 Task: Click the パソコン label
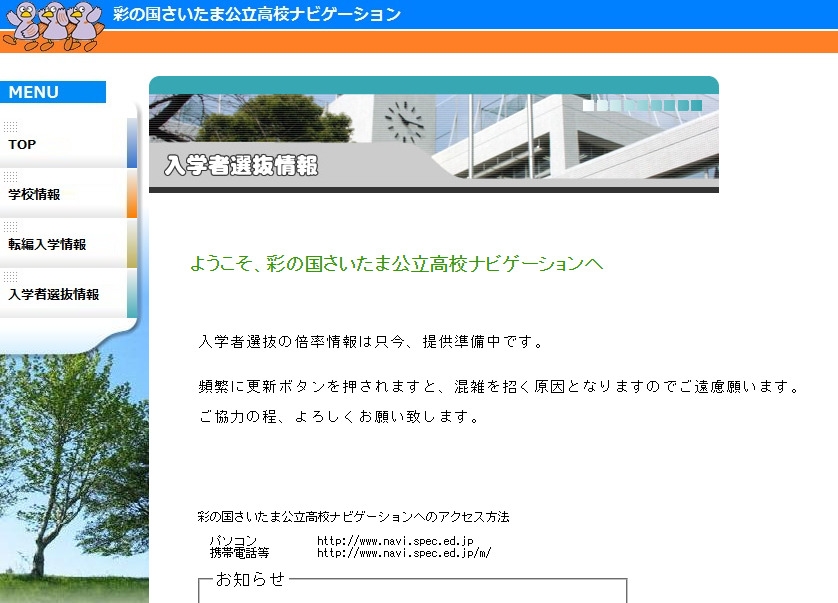click(x=233, y=540)
